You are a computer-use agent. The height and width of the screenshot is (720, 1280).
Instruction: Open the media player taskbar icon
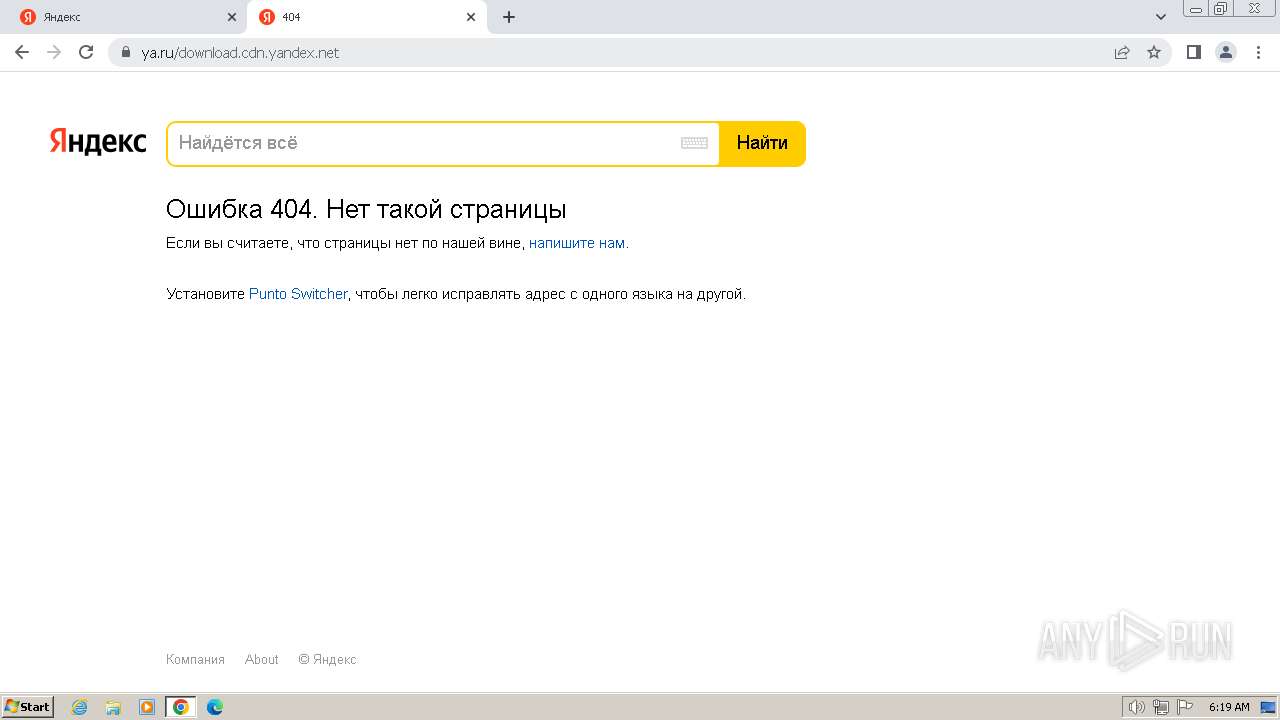pyautogui.click(x=147, y=707)
